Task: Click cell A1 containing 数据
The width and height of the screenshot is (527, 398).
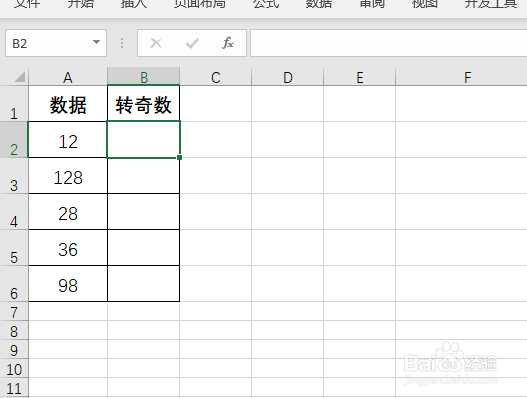Action: tap(68, 104)
